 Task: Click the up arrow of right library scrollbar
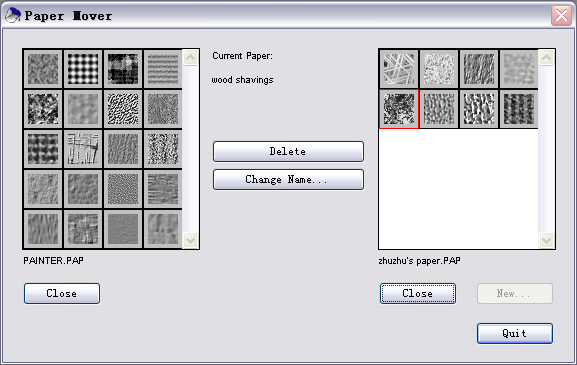(546, 57)
